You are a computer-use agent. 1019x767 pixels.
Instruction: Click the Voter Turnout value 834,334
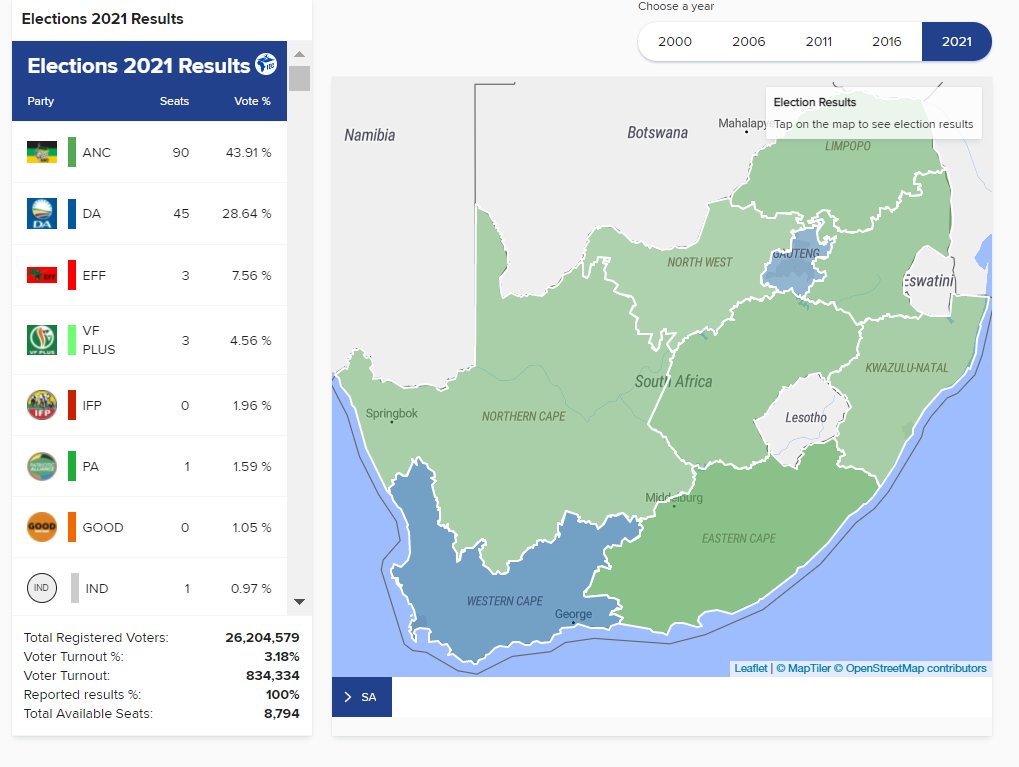pos(272,675)
